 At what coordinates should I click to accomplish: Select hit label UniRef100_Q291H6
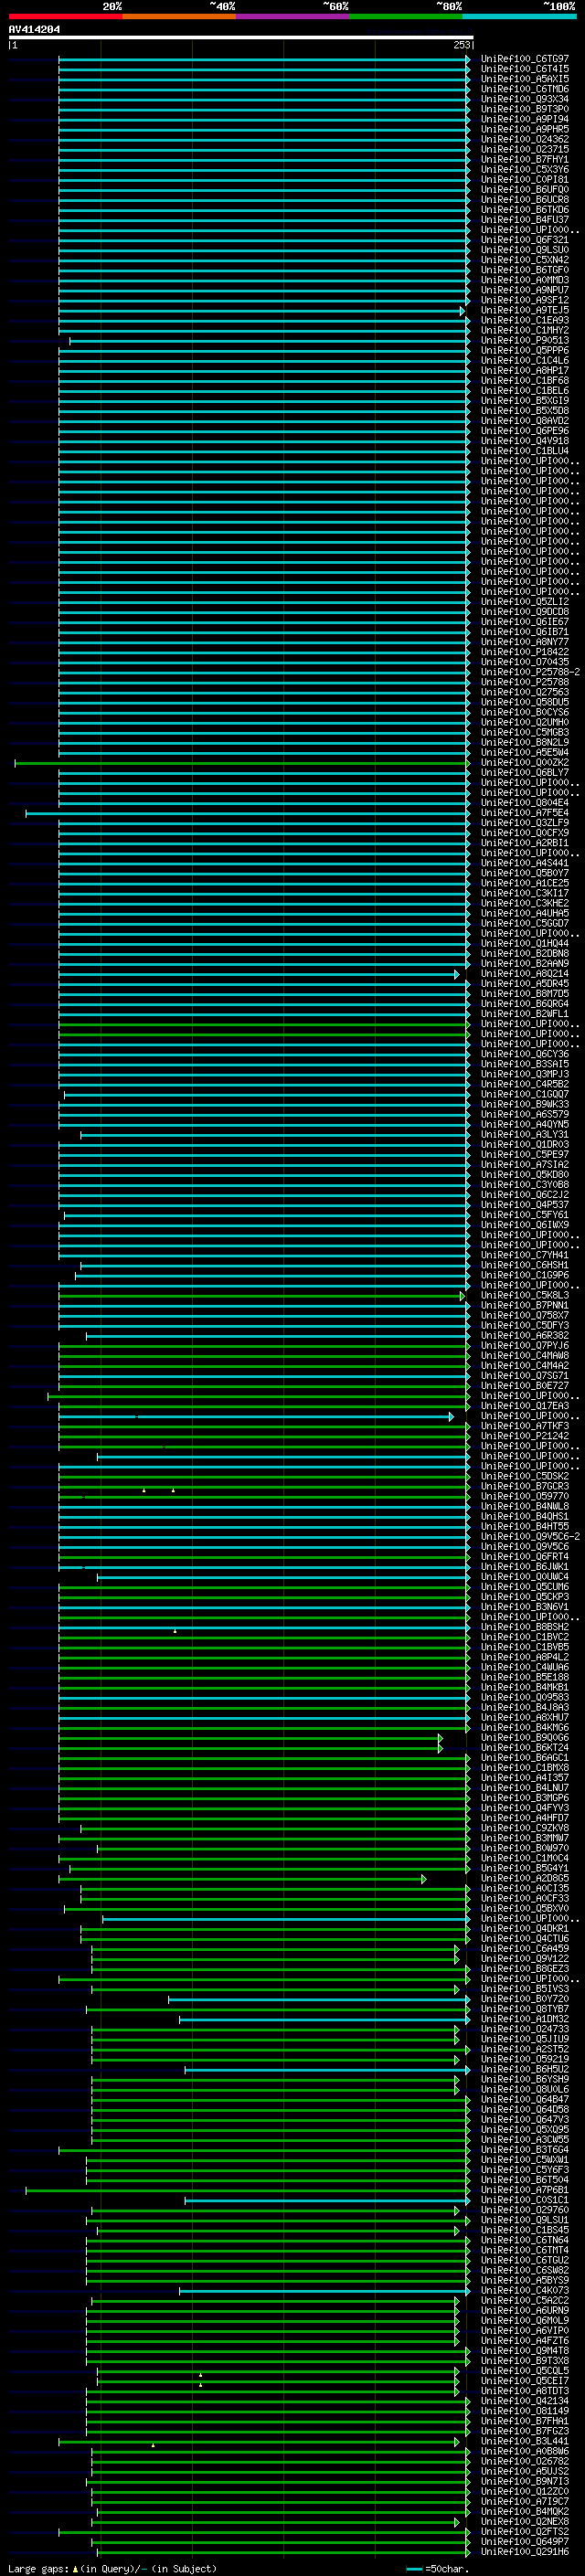(x=525, y=2552)
